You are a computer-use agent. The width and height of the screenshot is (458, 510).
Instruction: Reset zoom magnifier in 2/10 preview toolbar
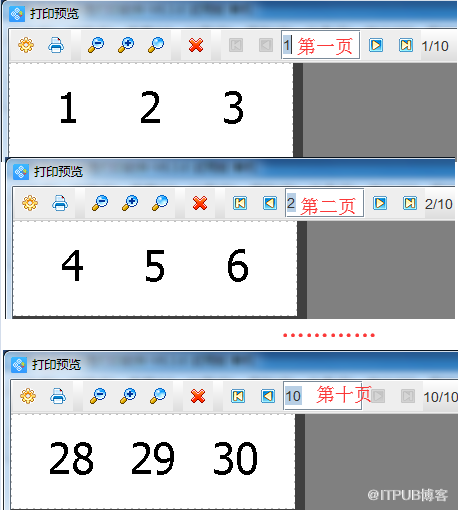tap(160, 203)
